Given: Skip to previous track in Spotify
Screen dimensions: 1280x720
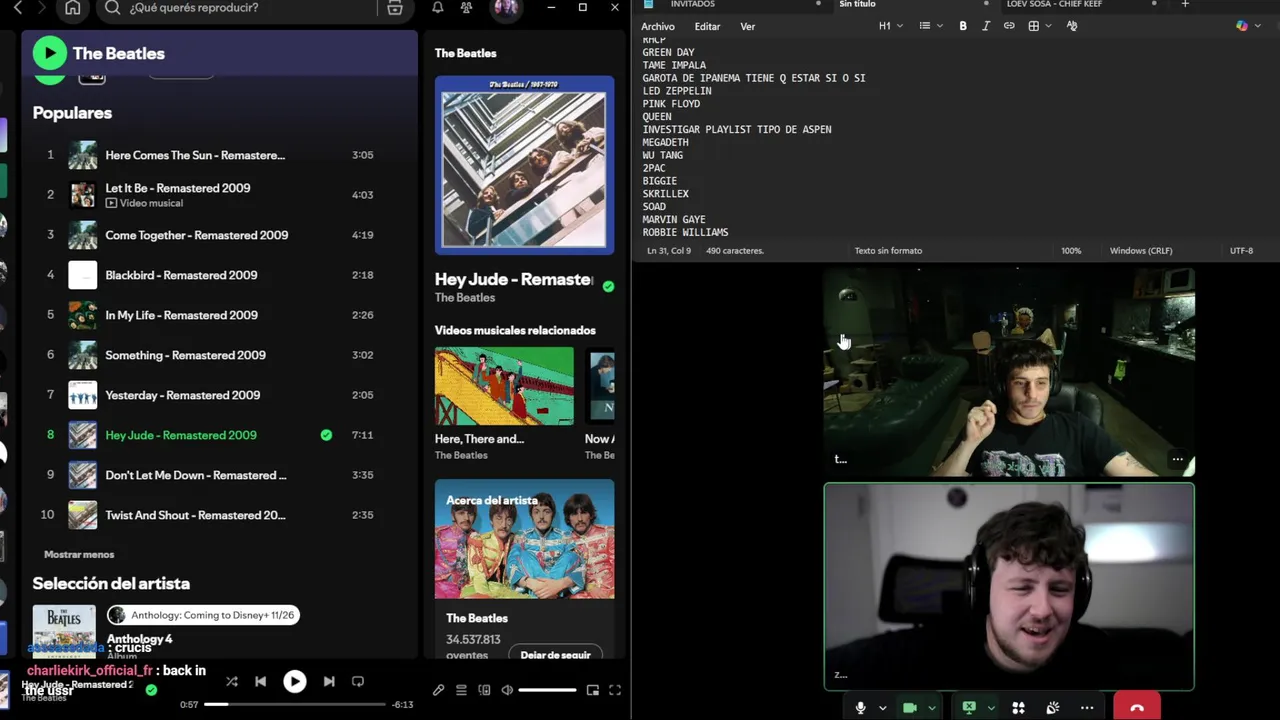Looking at the screenshot, I should 260,681.
